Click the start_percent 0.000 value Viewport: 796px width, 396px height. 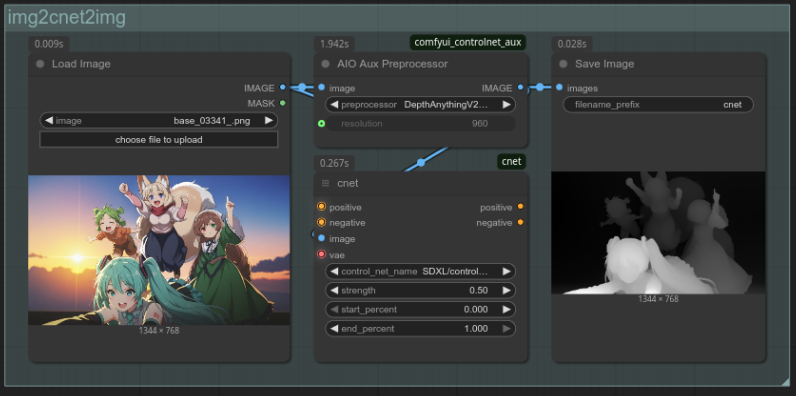(x=476, y=309)
